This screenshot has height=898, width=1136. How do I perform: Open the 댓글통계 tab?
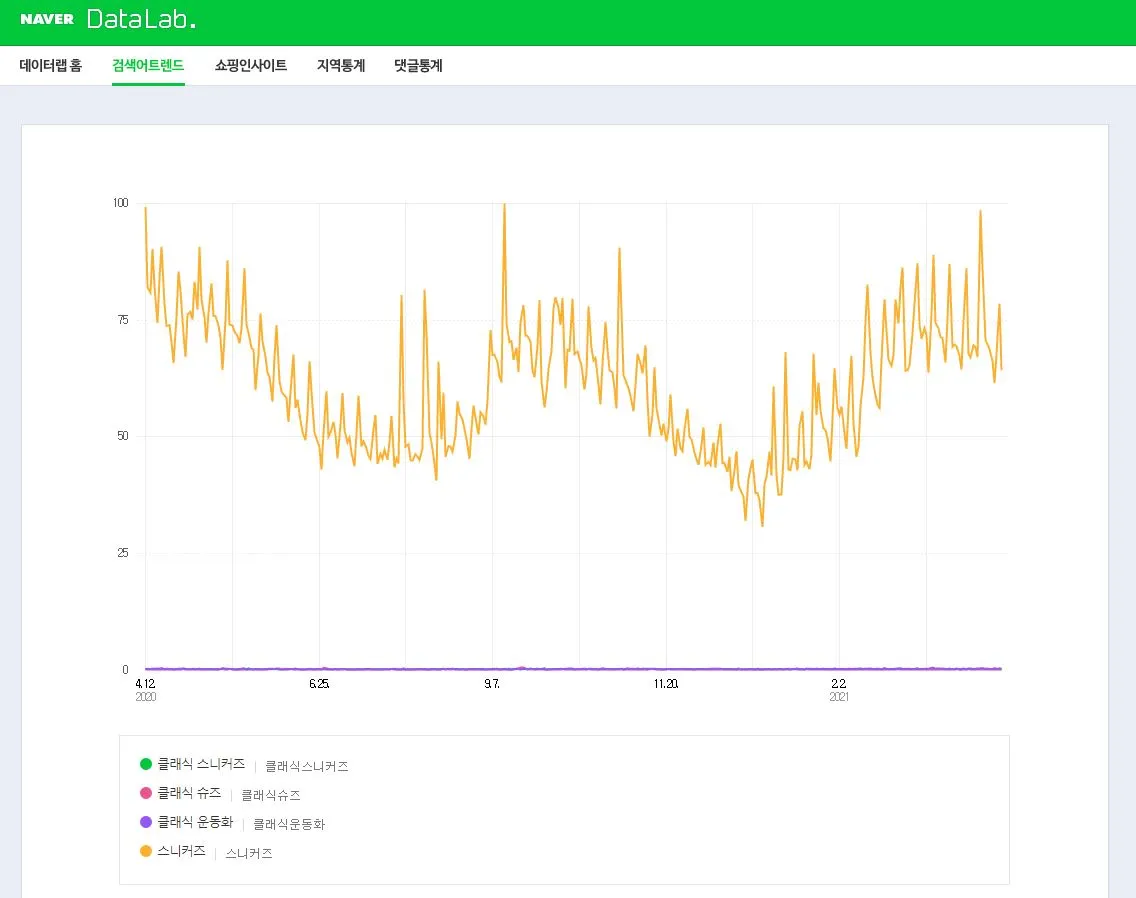[418, 65]
